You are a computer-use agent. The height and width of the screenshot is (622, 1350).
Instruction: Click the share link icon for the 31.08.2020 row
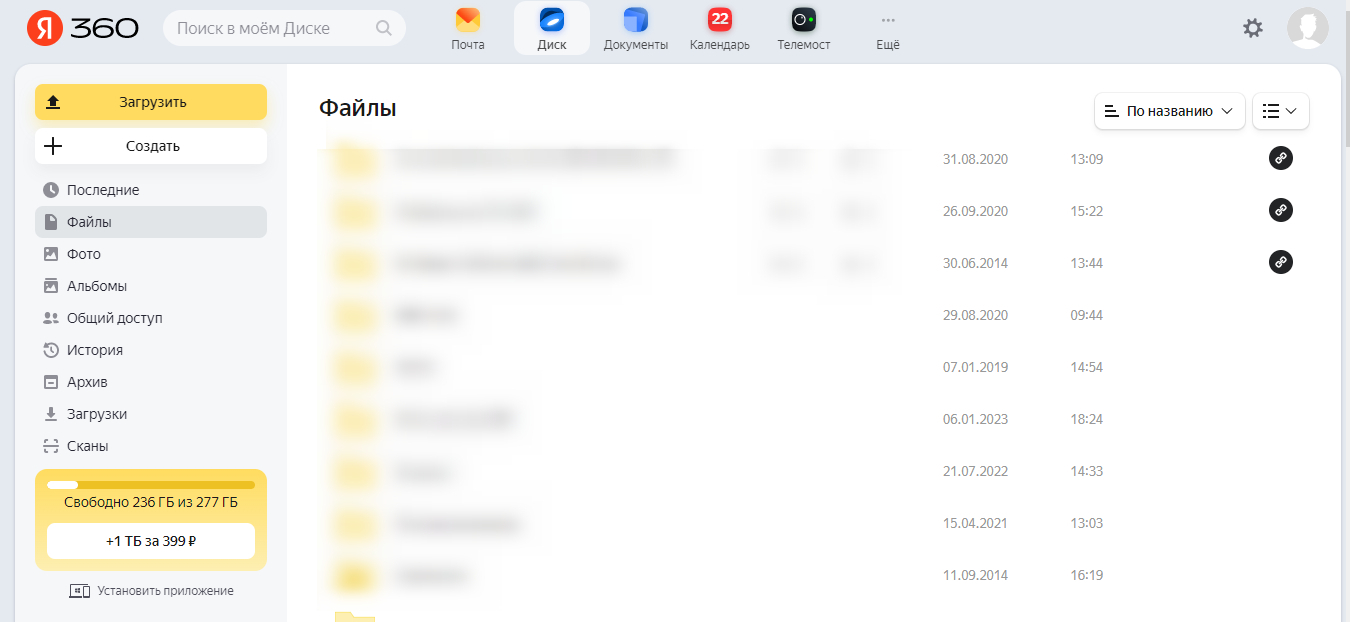coord(1281,158)
